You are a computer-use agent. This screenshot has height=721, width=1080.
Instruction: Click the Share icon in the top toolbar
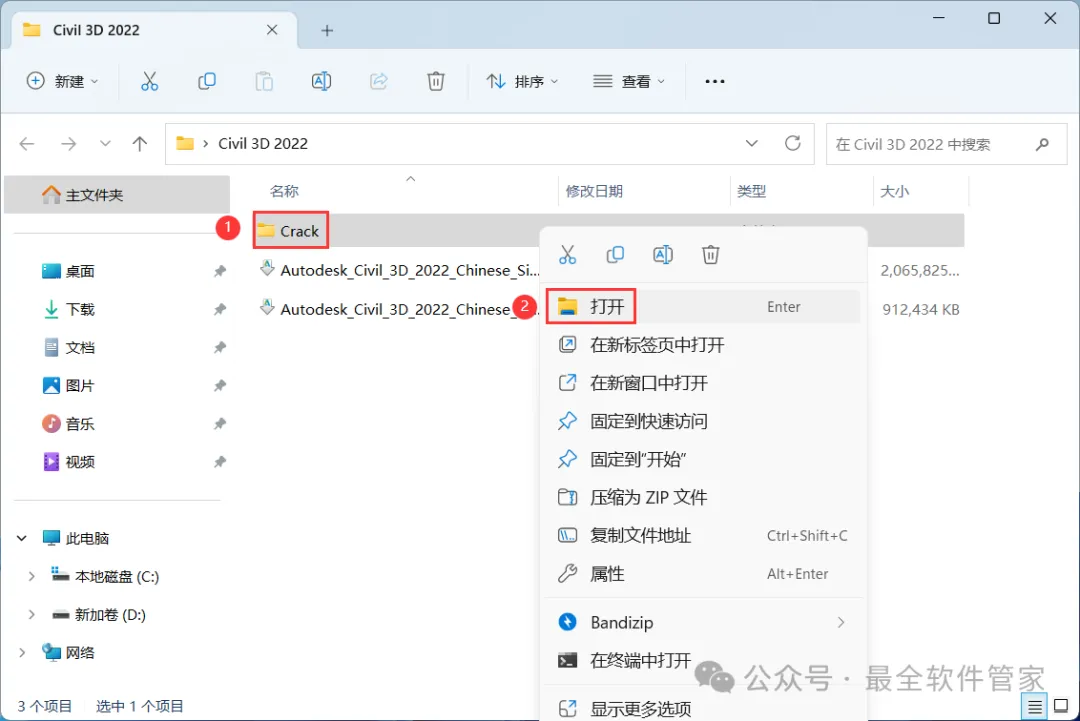click(x=378, y=81)
